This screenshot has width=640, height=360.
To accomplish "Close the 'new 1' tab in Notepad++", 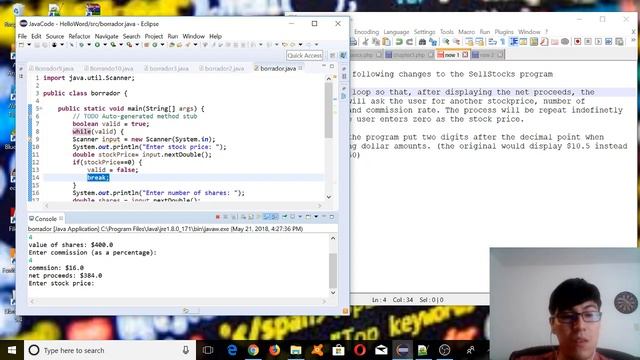I will [465, 55].
